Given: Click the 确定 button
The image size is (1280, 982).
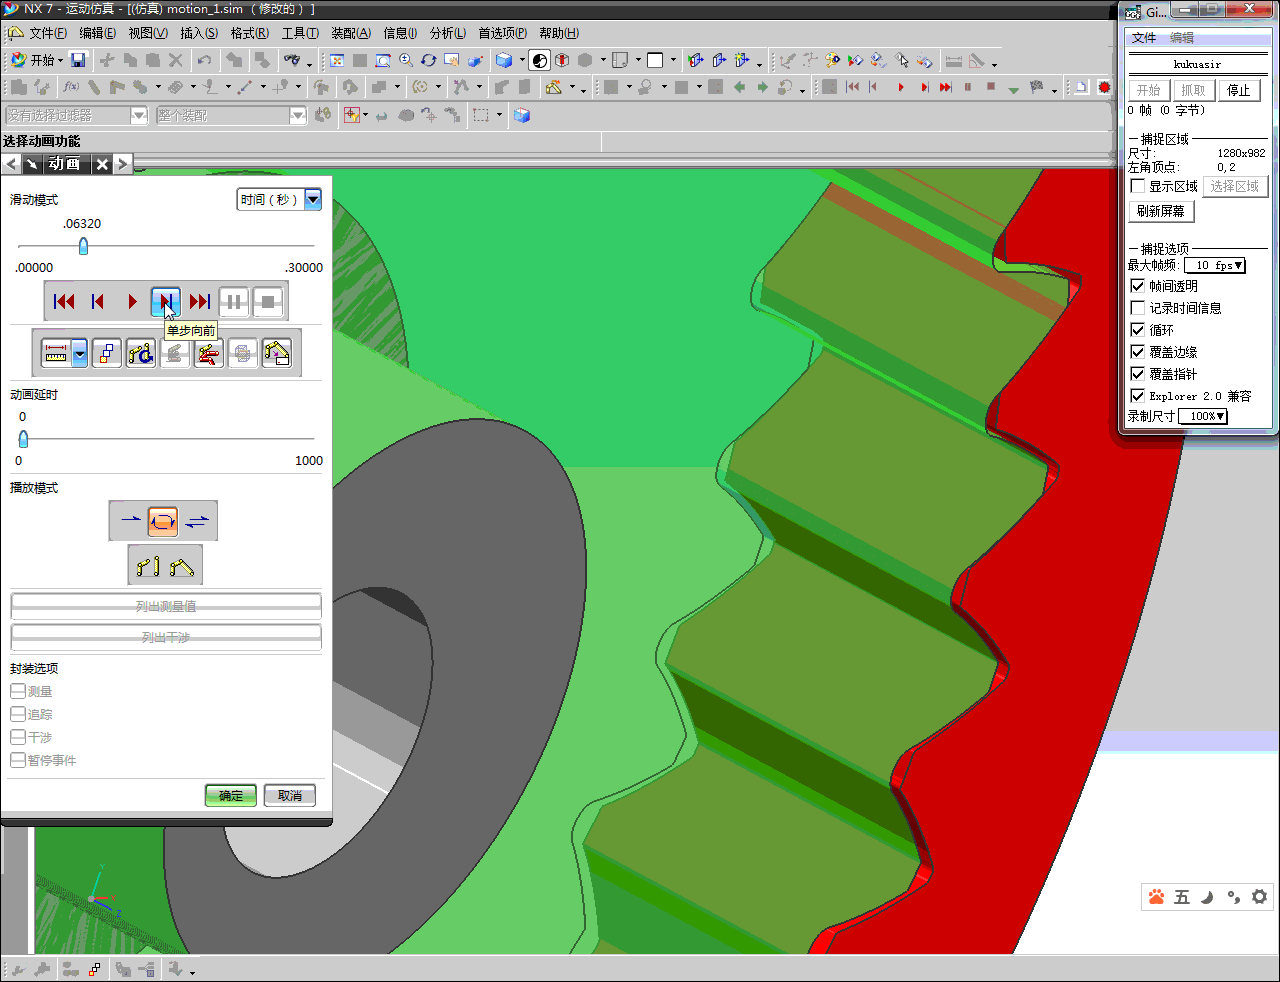Looking at the screenshot, I should (231, 796).
